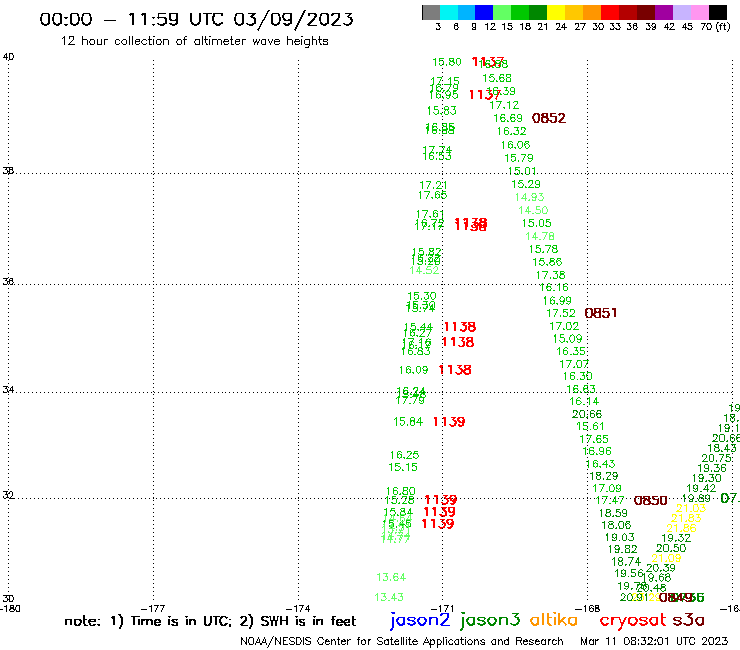740x650 pixels.
Task: Click the '40' latitude axis label
Action: [x=8, y=57]
